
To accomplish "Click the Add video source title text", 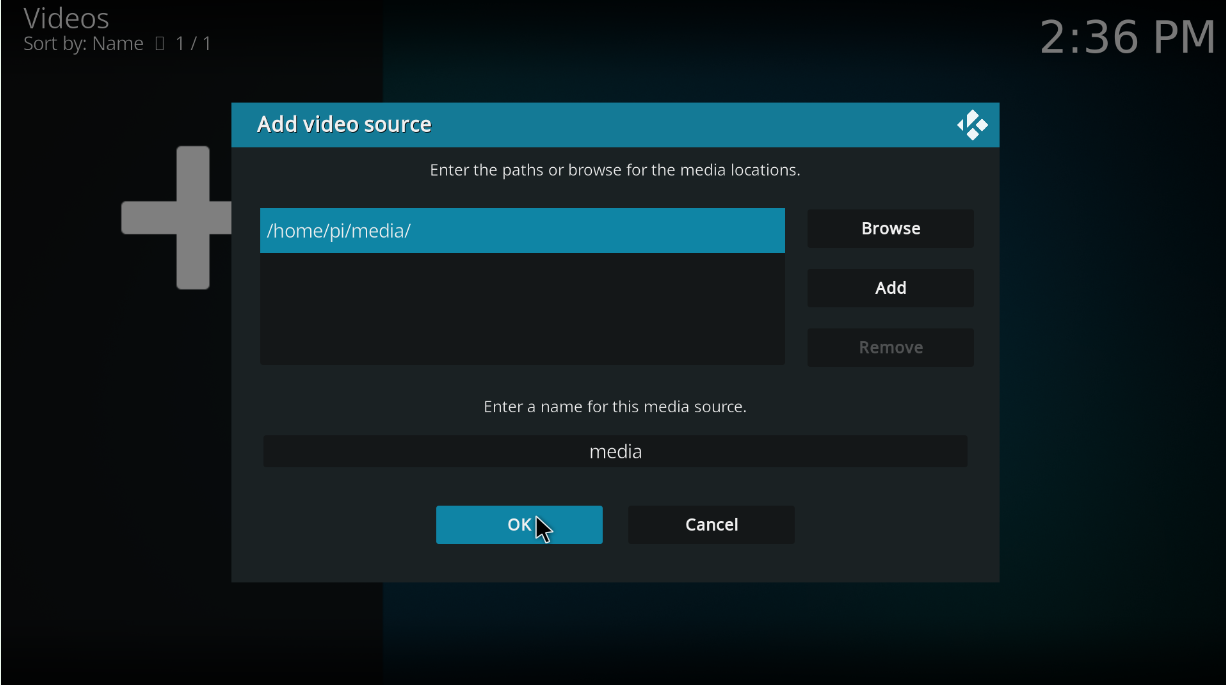I will coord(344,125).
